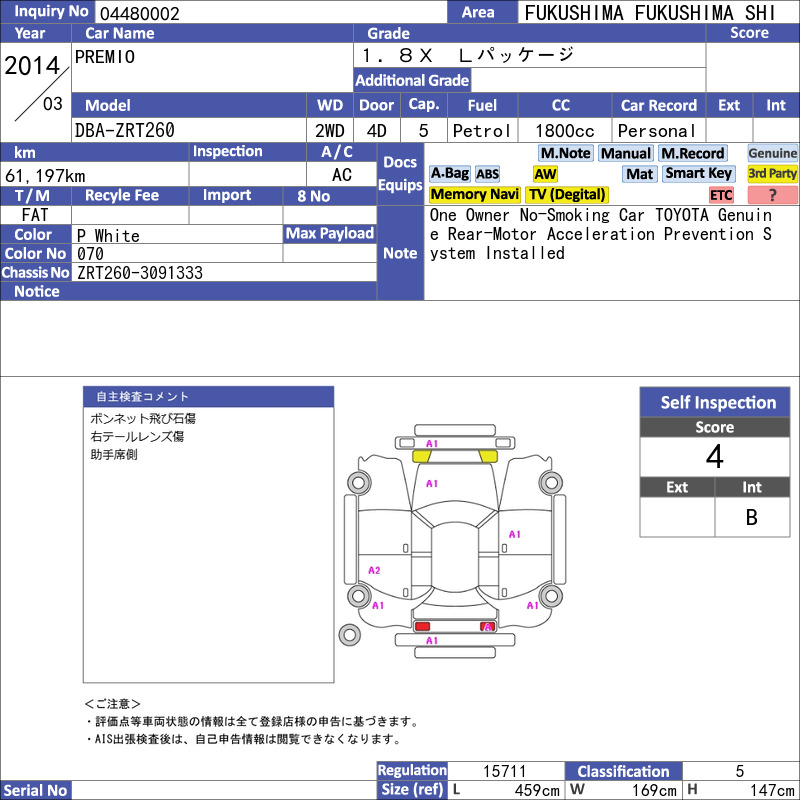800x800 pixels.
Task: Toggle the A.Bag equipment badge
Action: pyautogui.click(x=449, y=174)
